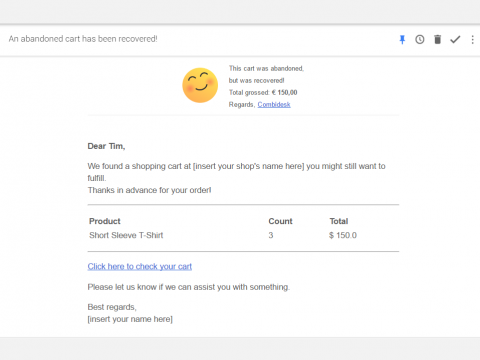Click the item count value 3
The image size is (480, 360).
click(271, 235)
